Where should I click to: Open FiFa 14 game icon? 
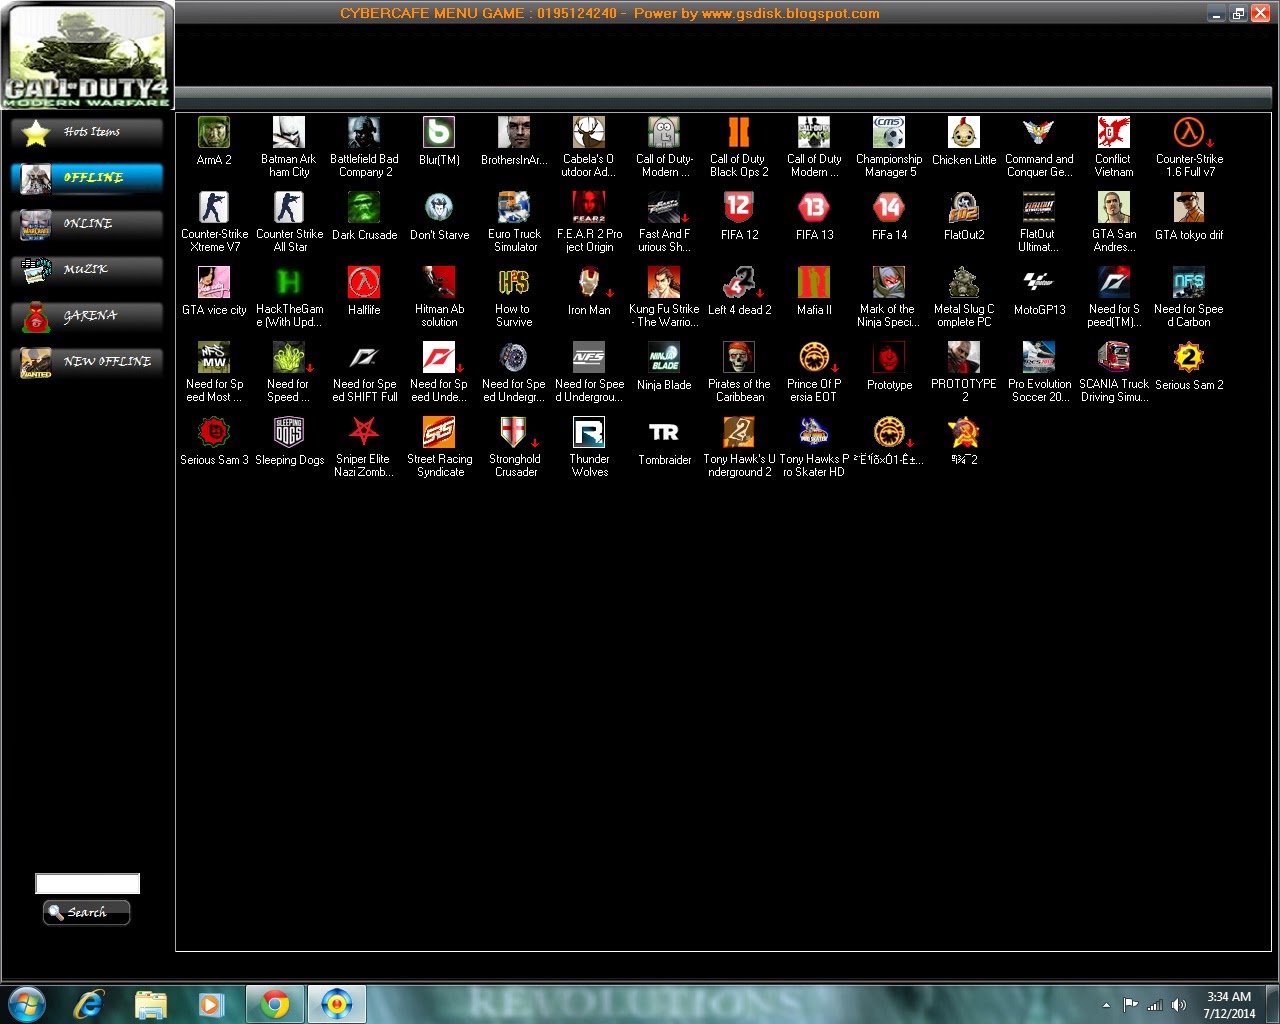click(889, 207)
